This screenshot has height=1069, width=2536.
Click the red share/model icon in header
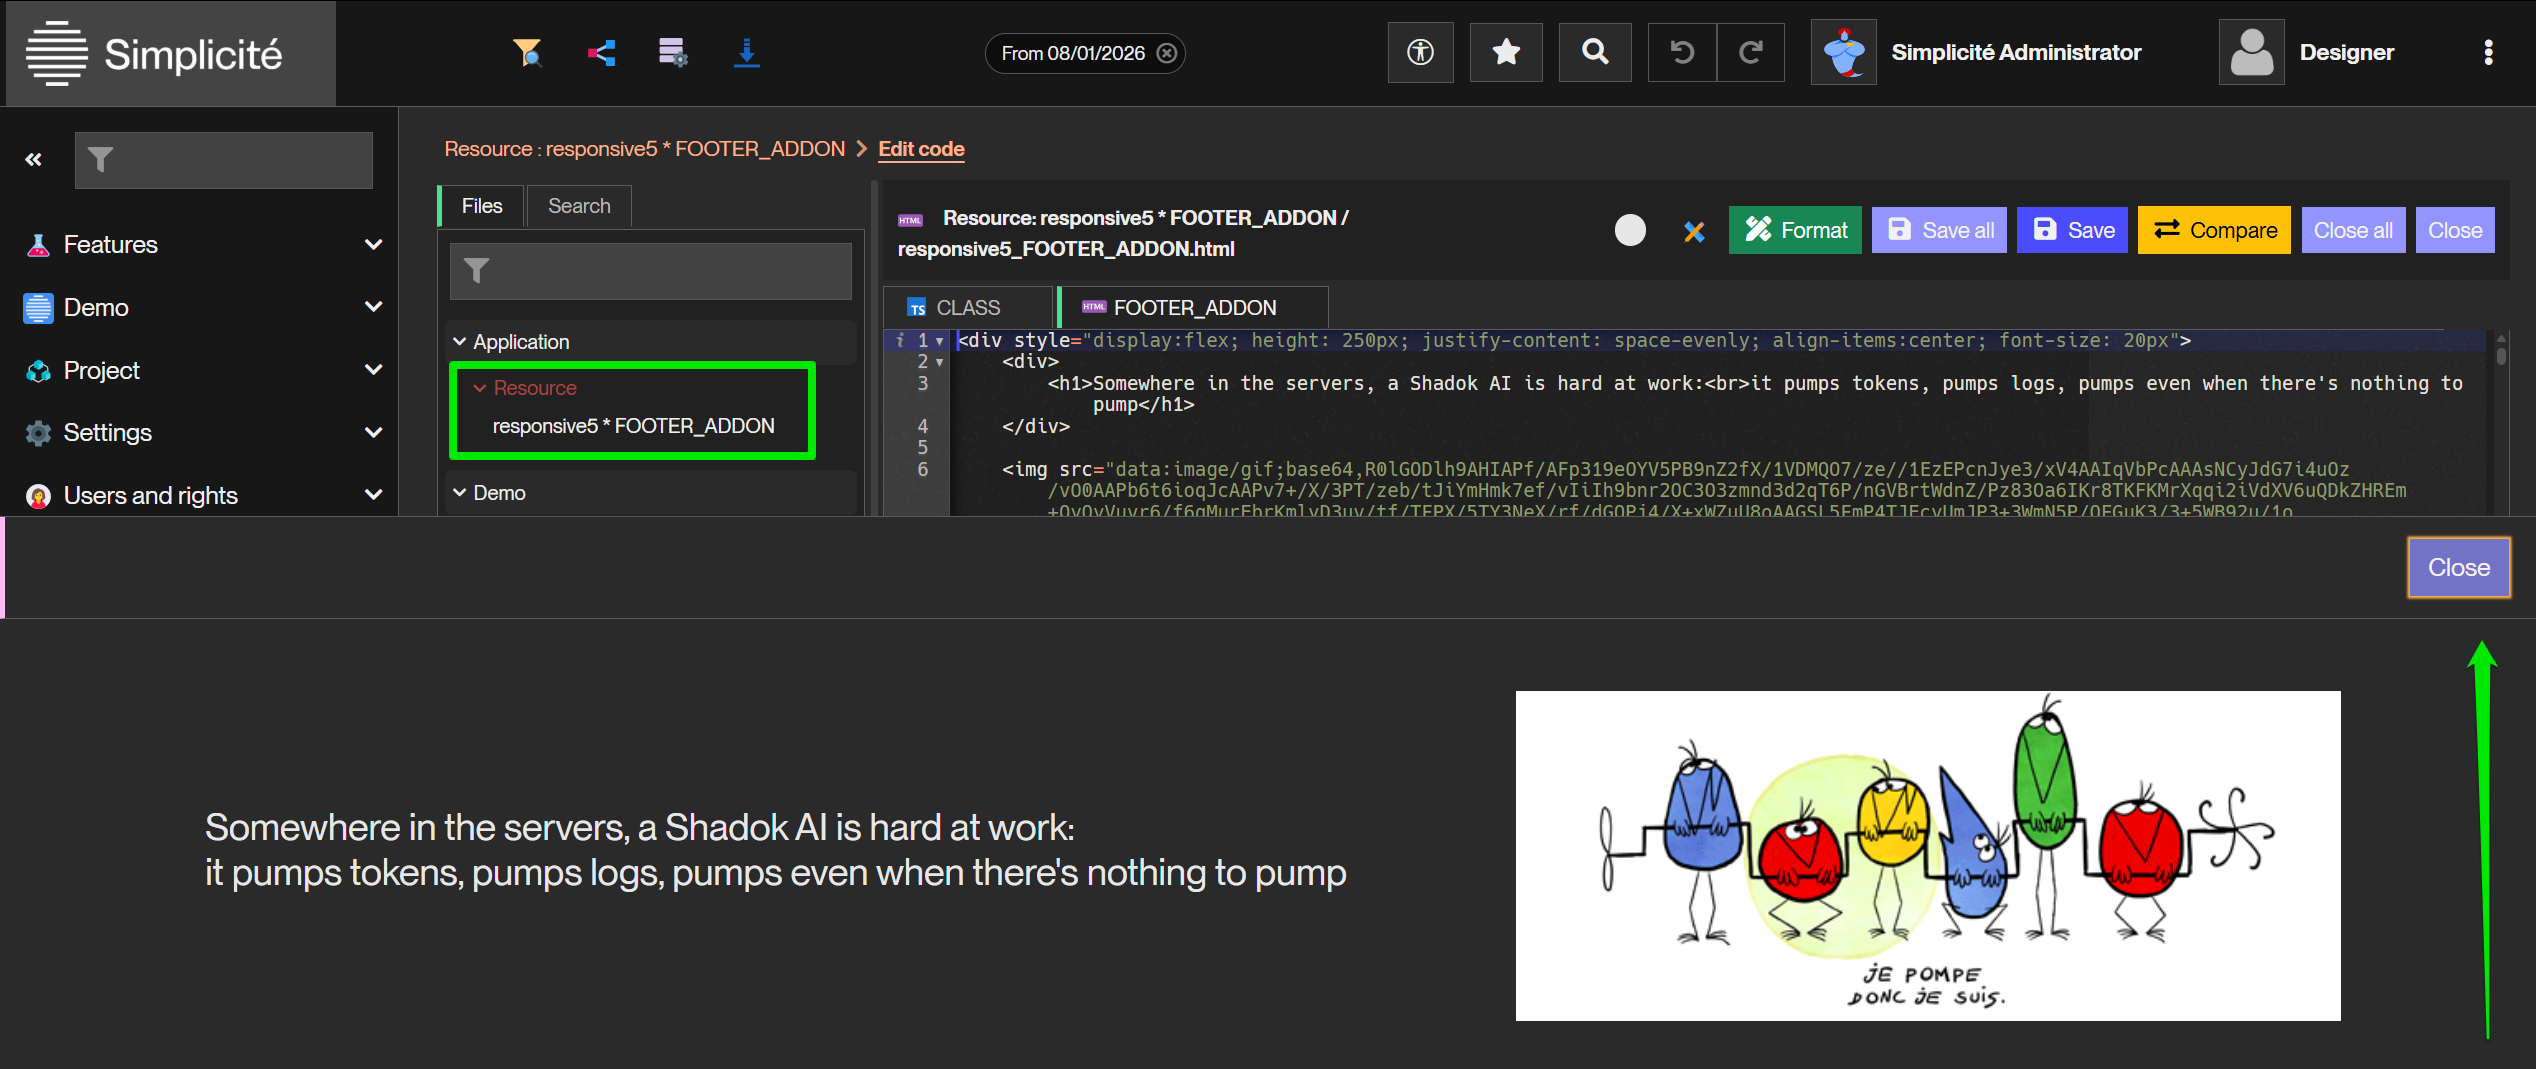[x=601, y=52]
